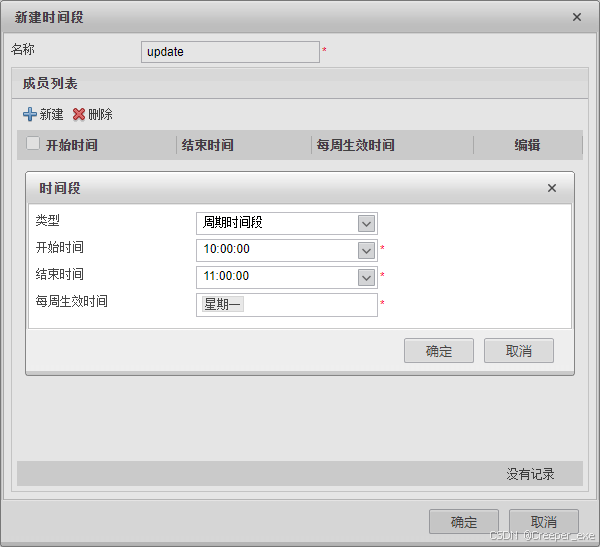Screen dimensions: 600x547
Task: Expand the 开始时间 time dropdown arrow
Action: pyautogui.click(x=366, y=251)
